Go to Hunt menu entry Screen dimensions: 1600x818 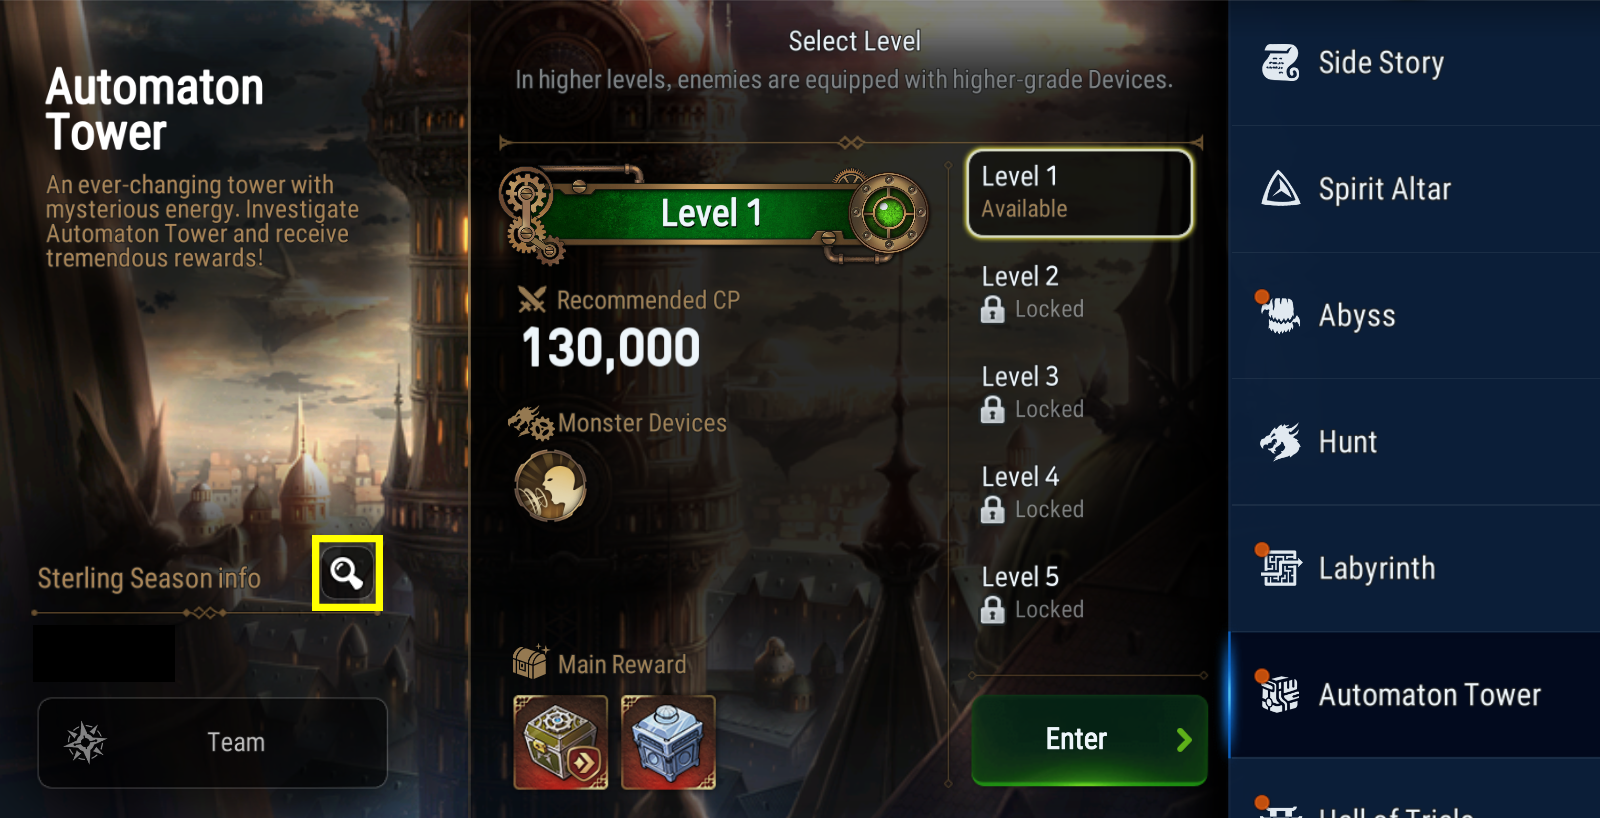[x=1414, y=442]
